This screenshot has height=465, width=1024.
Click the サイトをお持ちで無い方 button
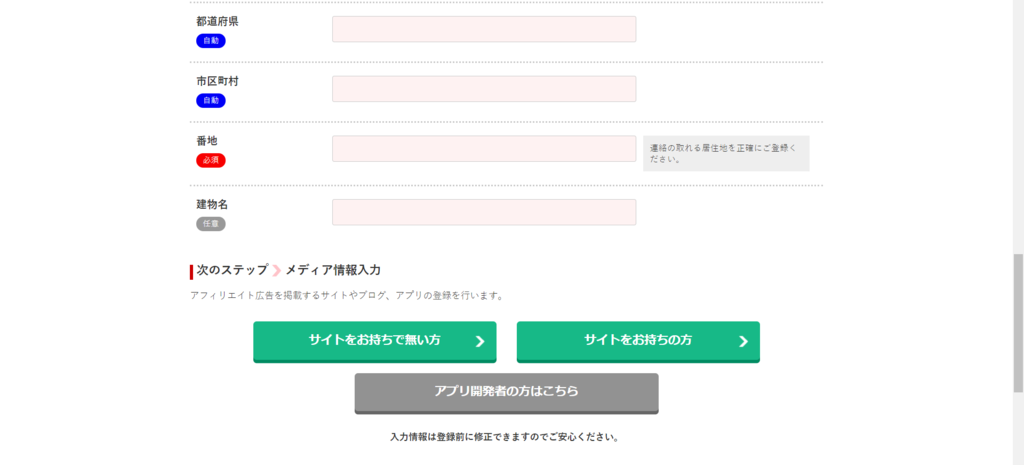coord(375,342)
